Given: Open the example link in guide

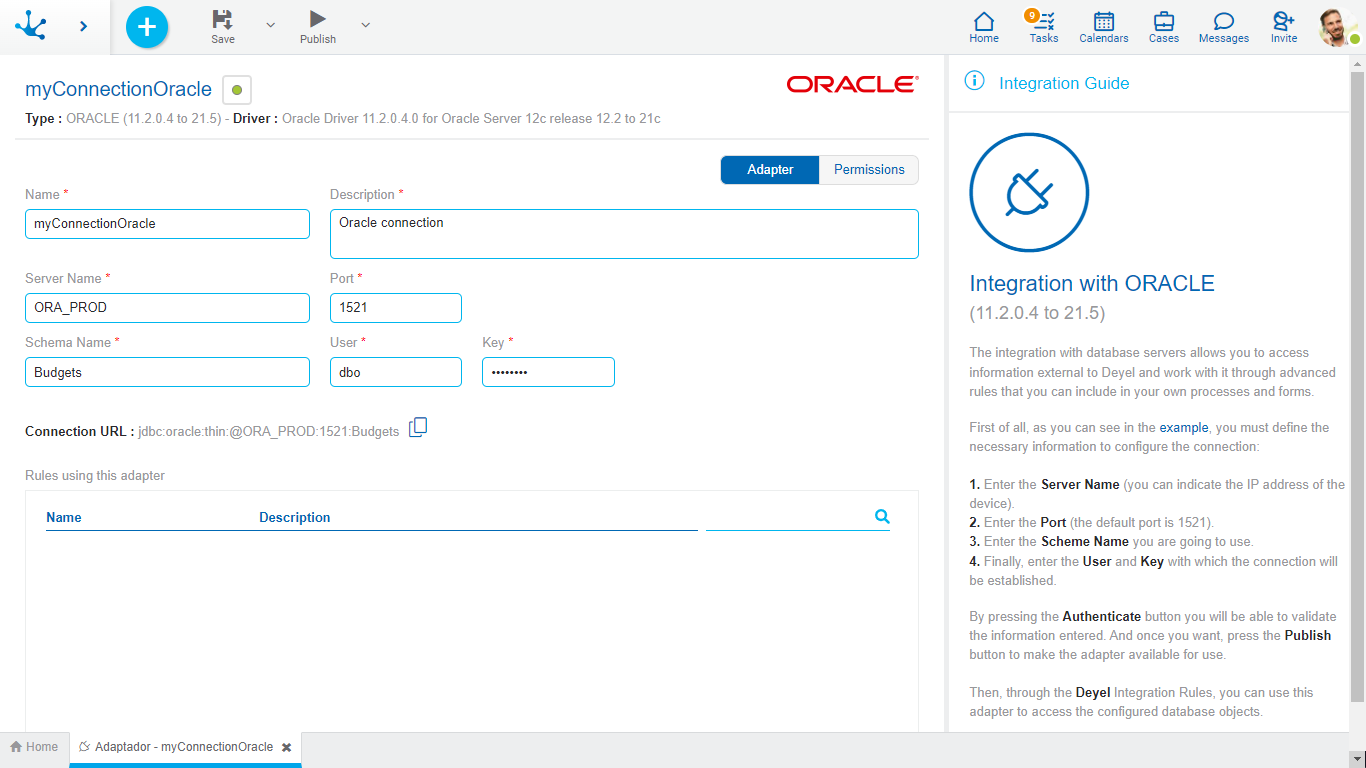Looking at the screenshot, I should [1183, 428].
